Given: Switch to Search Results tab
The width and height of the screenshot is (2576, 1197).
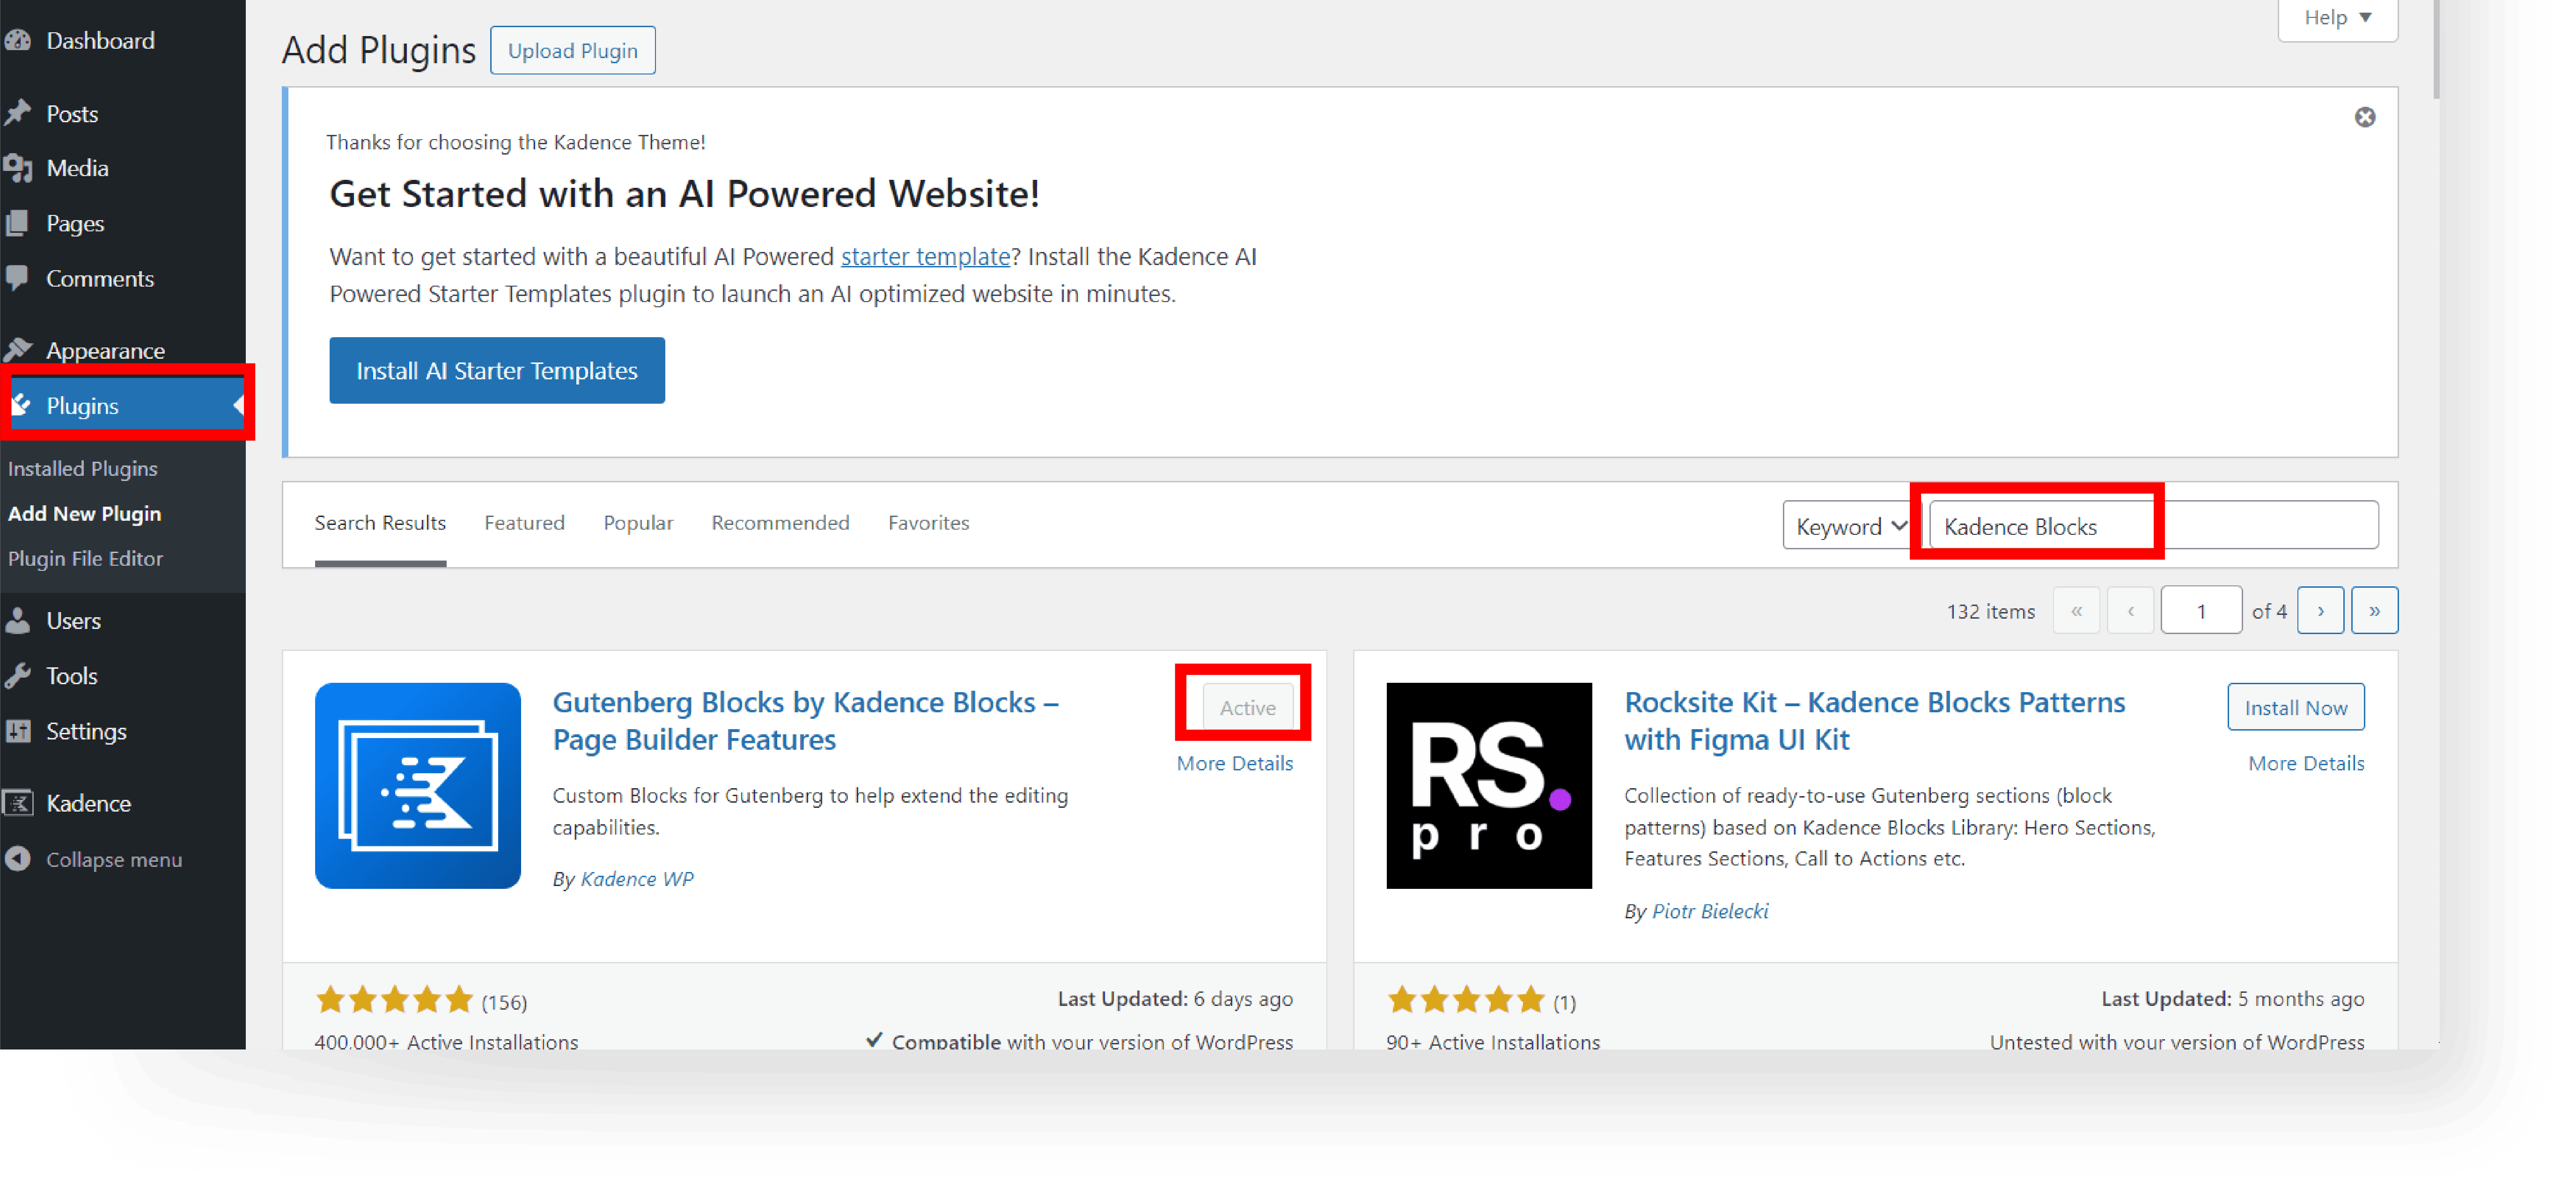Looking at the screenshot, I should 380,523.
